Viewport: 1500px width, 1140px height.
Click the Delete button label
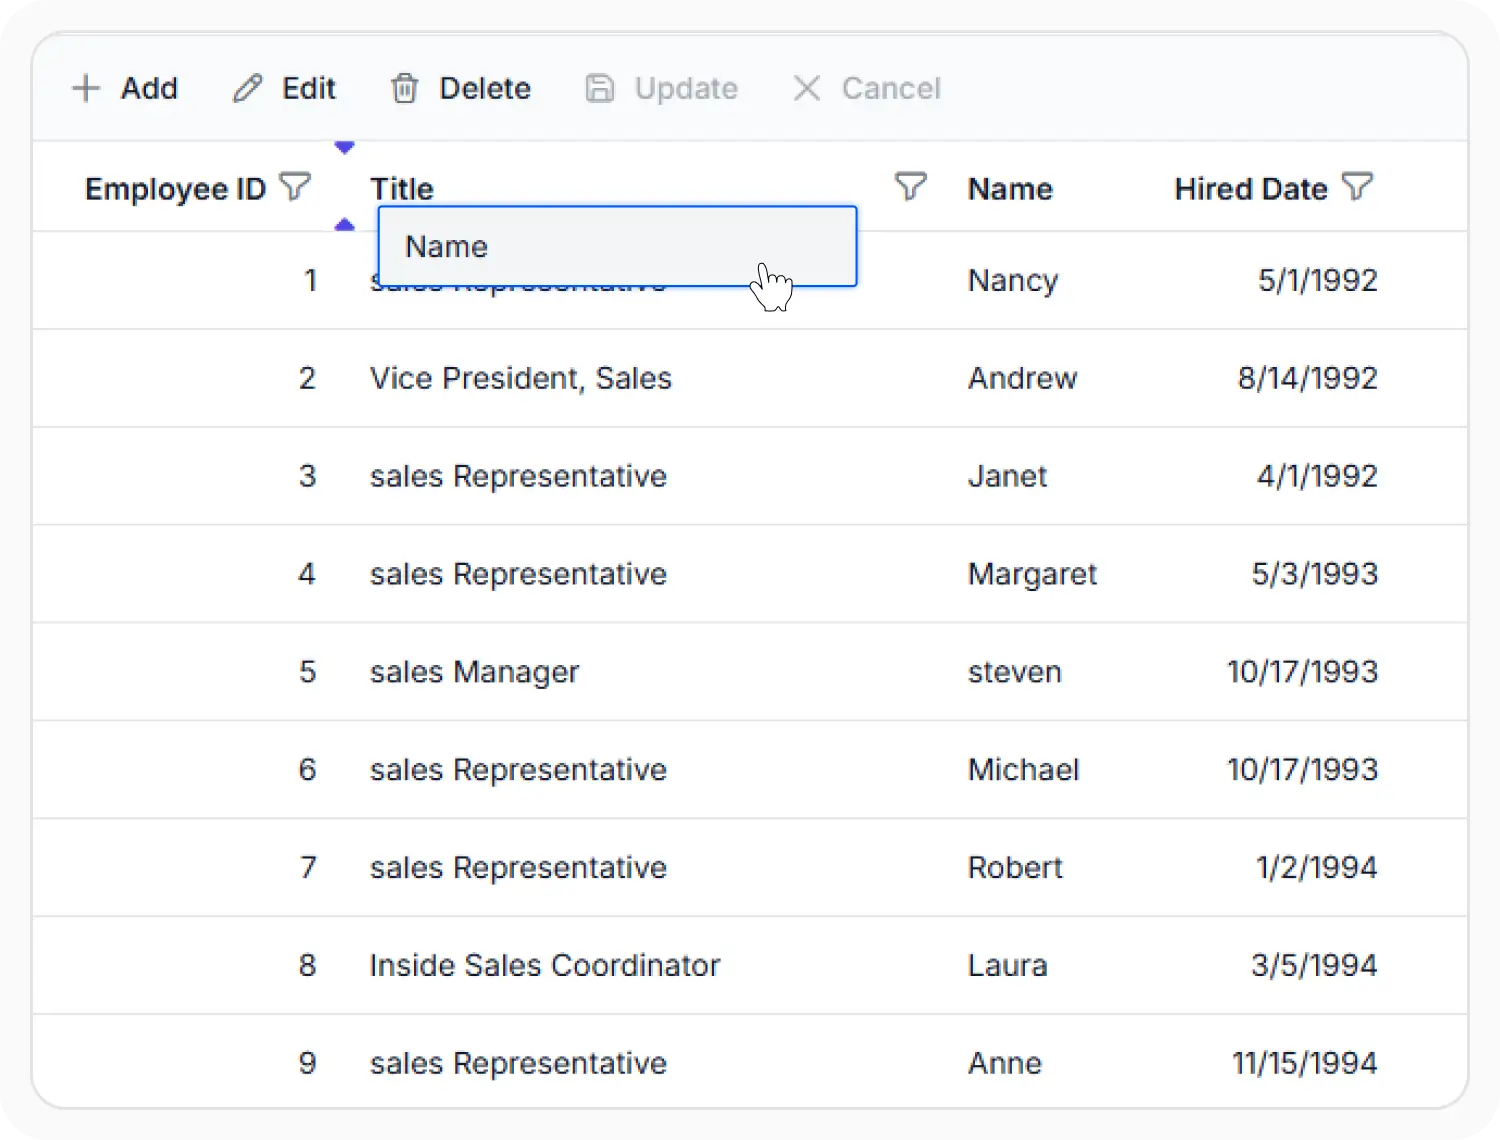[x=485, y=88]
